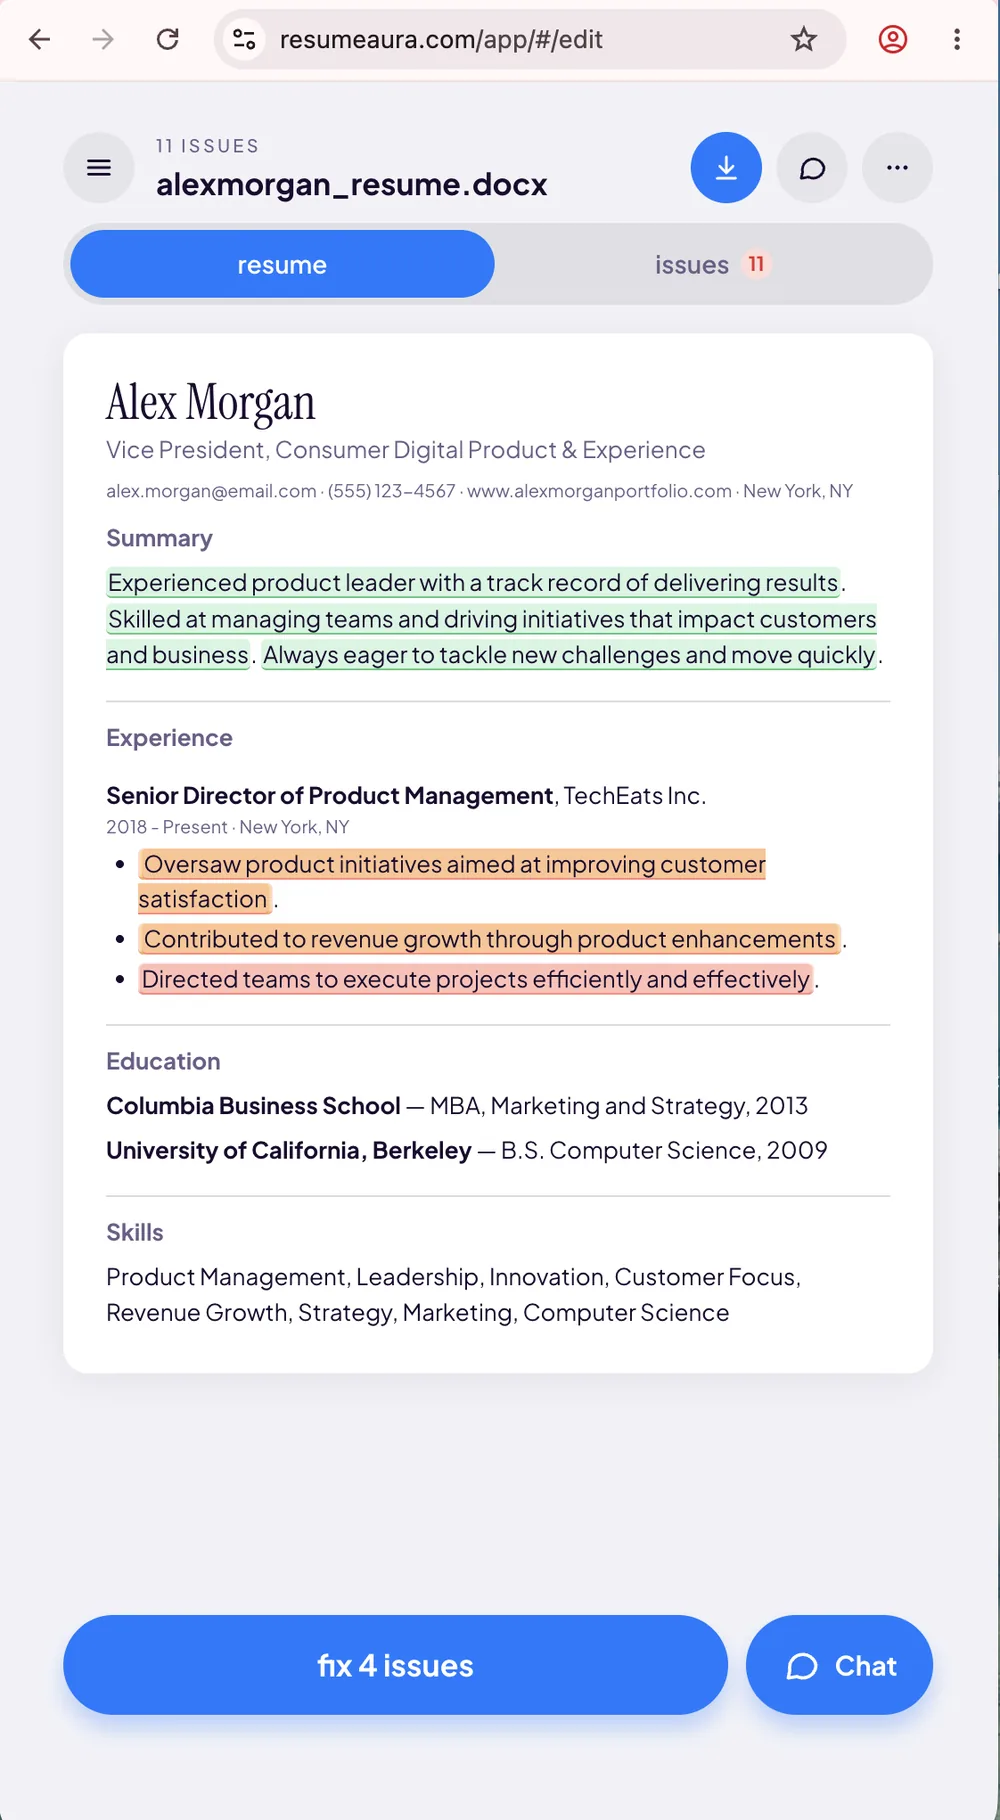
Task: Go back to previous page
Action: 40,39
